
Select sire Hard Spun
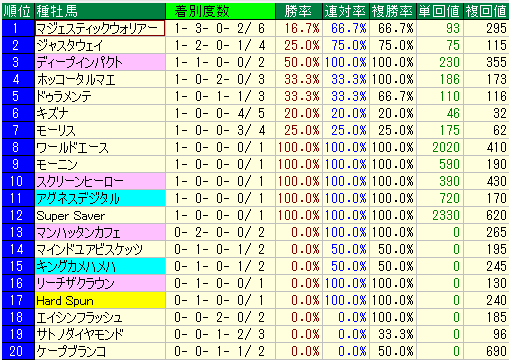click(x=100, y=300)
